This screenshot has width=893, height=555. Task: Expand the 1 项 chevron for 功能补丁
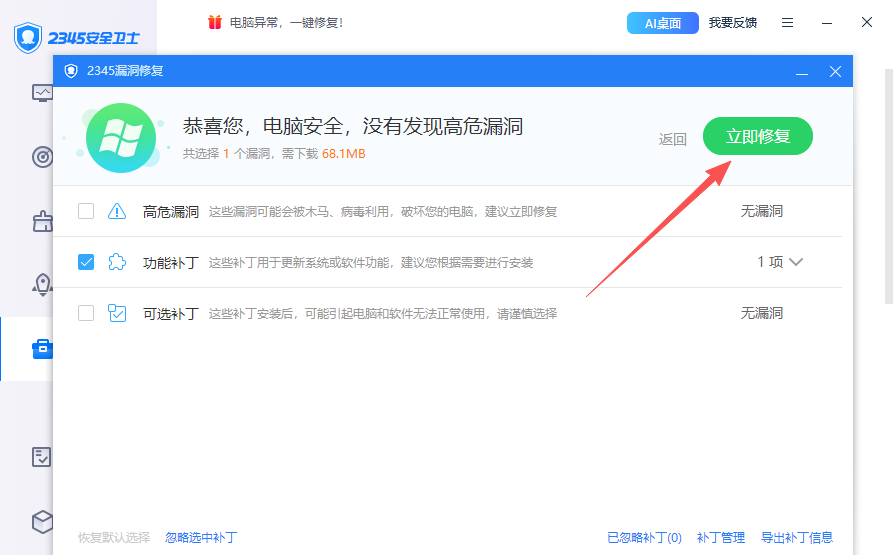[x=796, y=262]
